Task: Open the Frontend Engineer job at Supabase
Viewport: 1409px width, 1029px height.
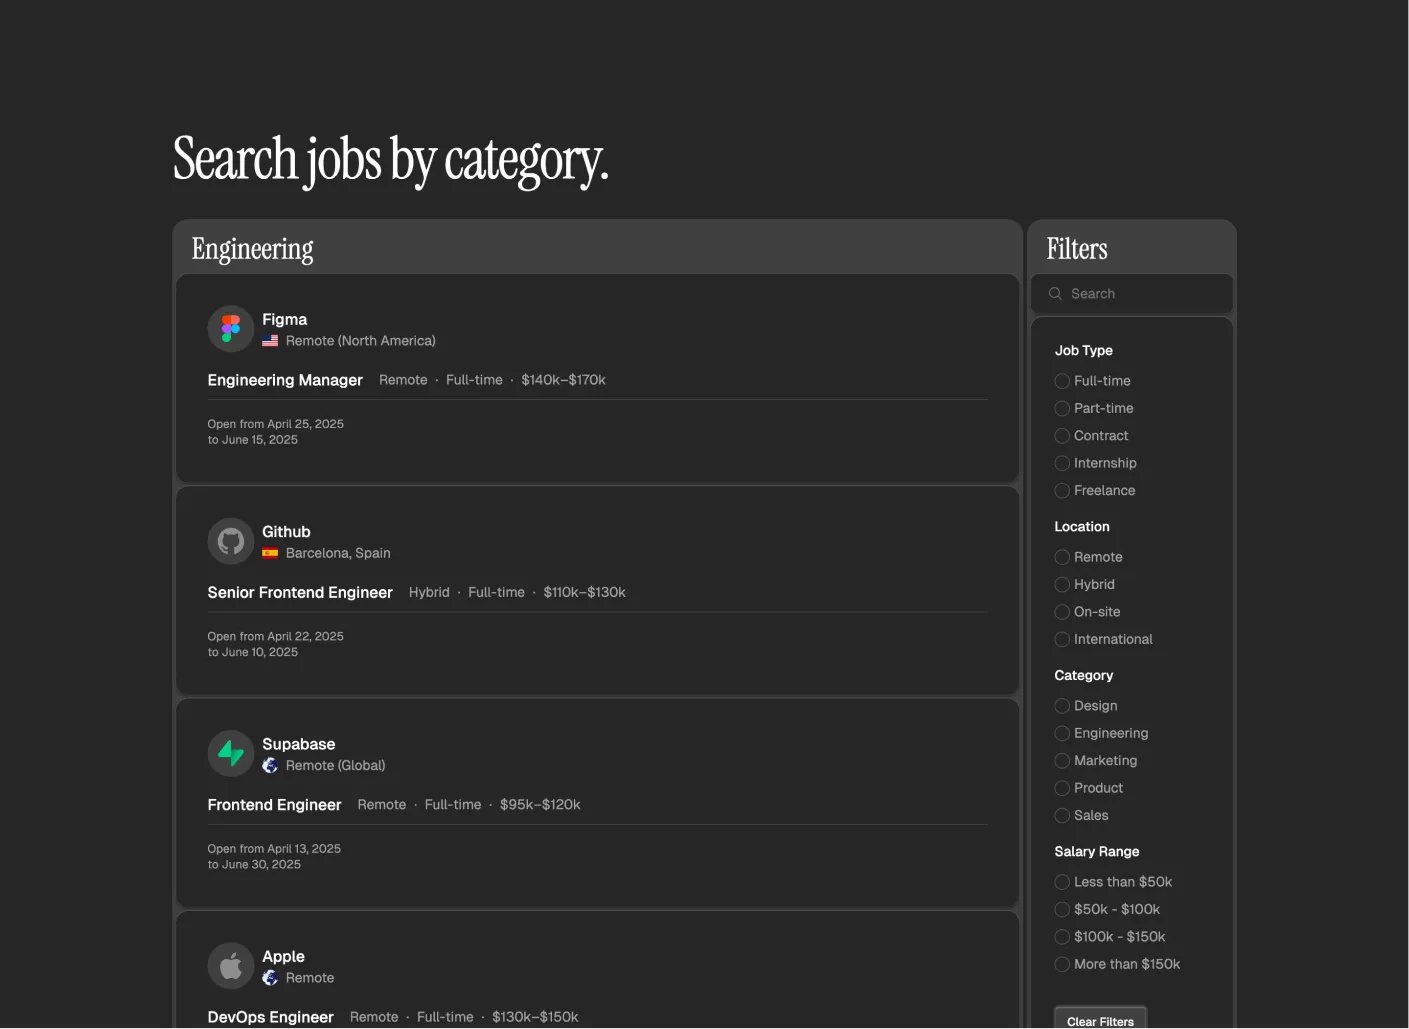Action: [274, 805]
